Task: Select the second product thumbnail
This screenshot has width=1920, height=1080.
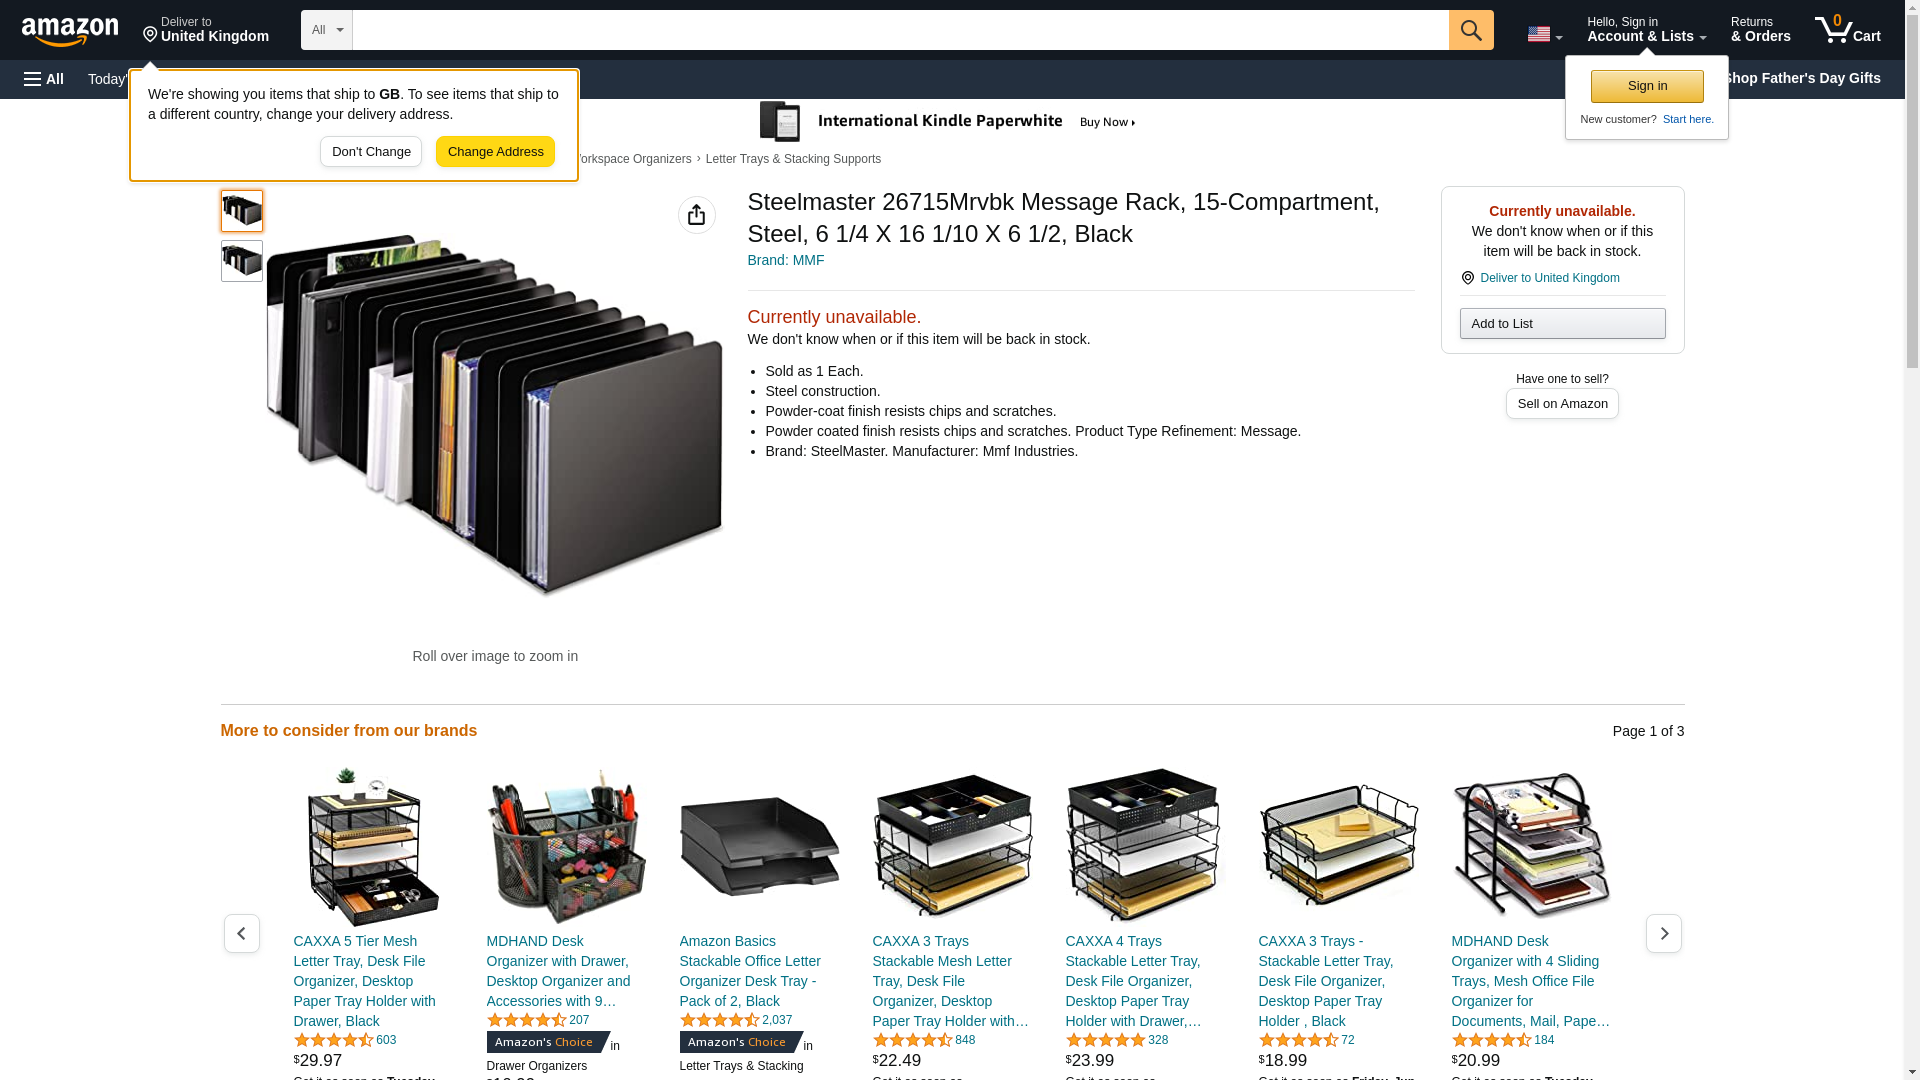Action: click(x=242, y=261)
